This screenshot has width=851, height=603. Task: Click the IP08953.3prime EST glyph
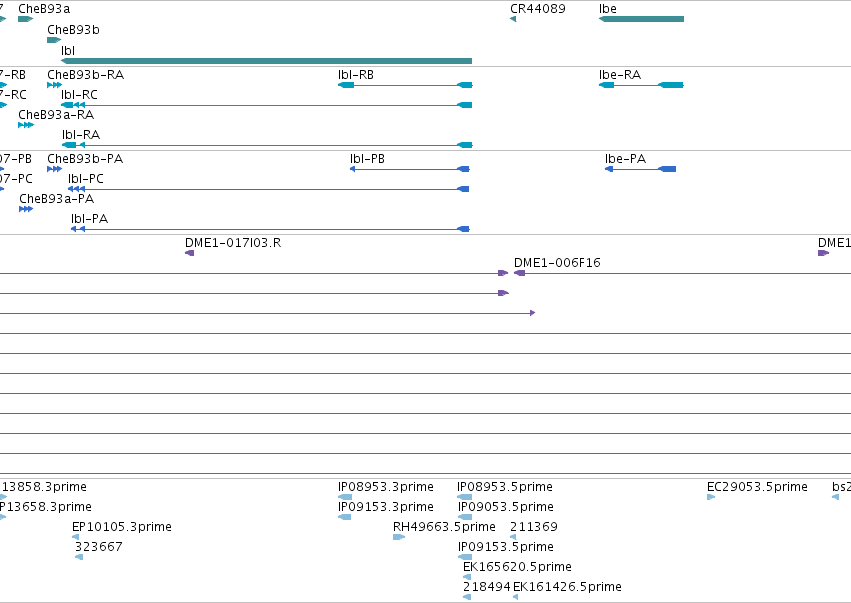345,497
